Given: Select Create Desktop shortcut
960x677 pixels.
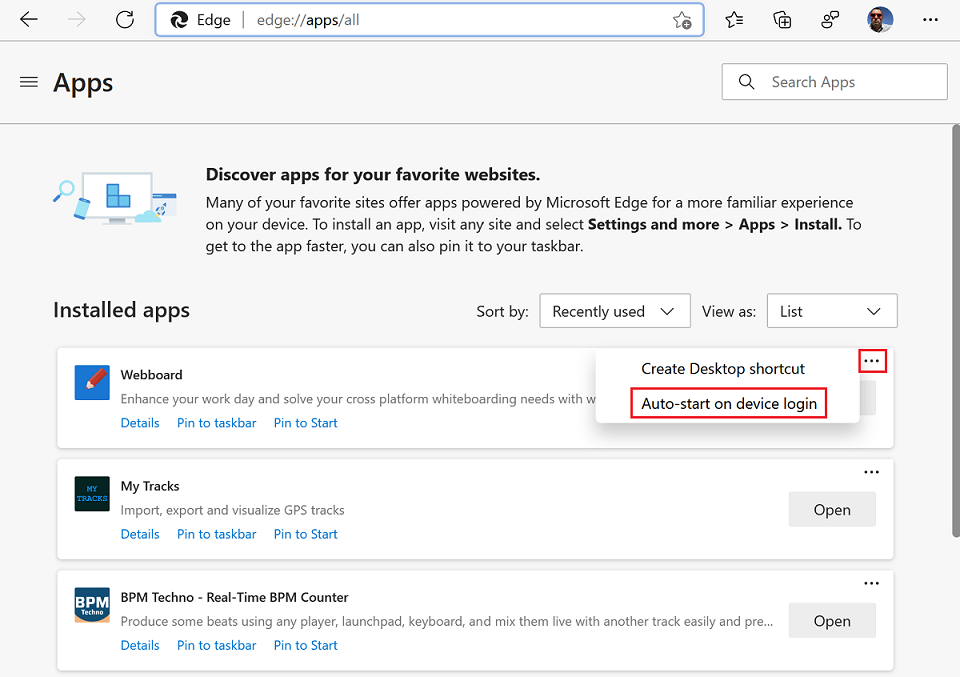Looking at the screenshot, I should coord(722,368).
